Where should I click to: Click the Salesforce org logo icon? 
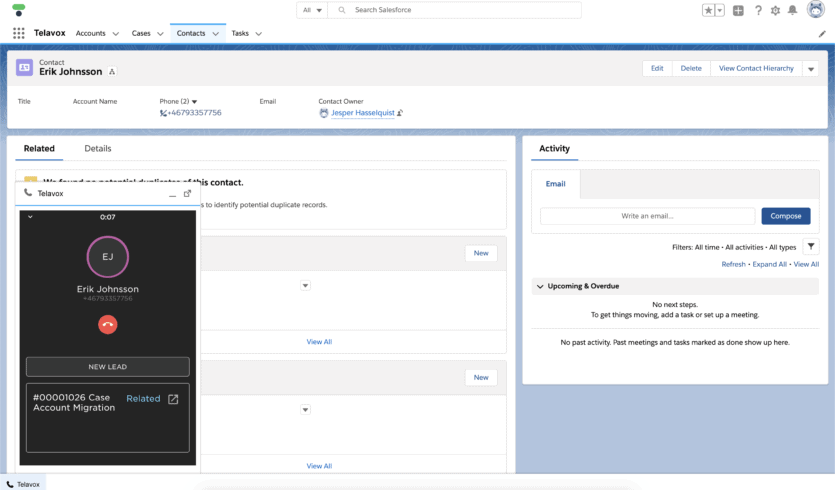point(19,10)
